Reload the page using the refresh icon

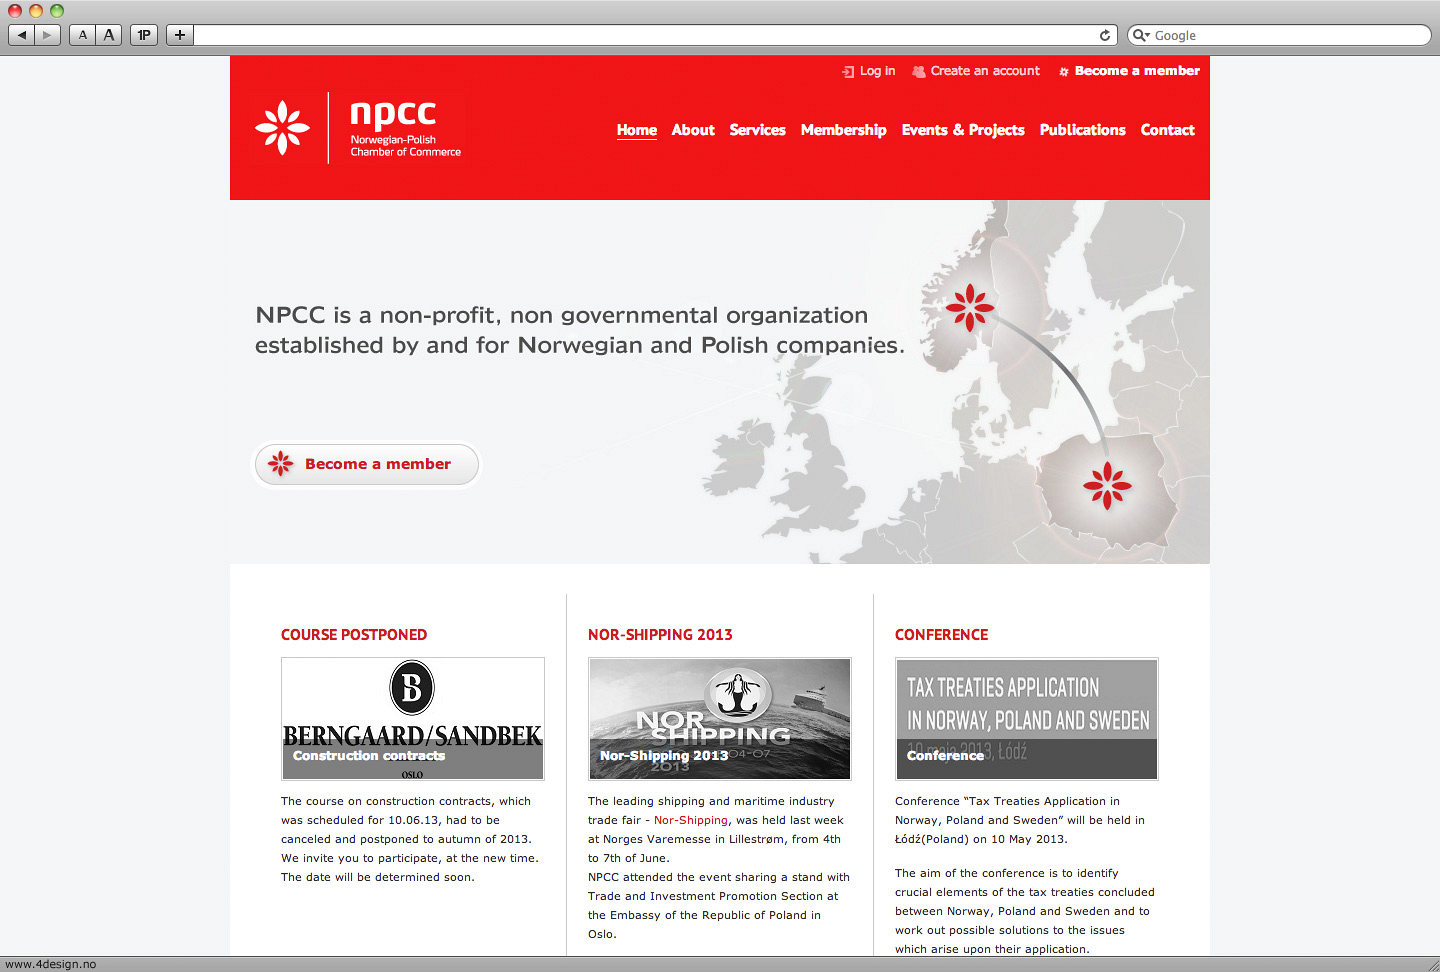click(x=1105, y=35)
